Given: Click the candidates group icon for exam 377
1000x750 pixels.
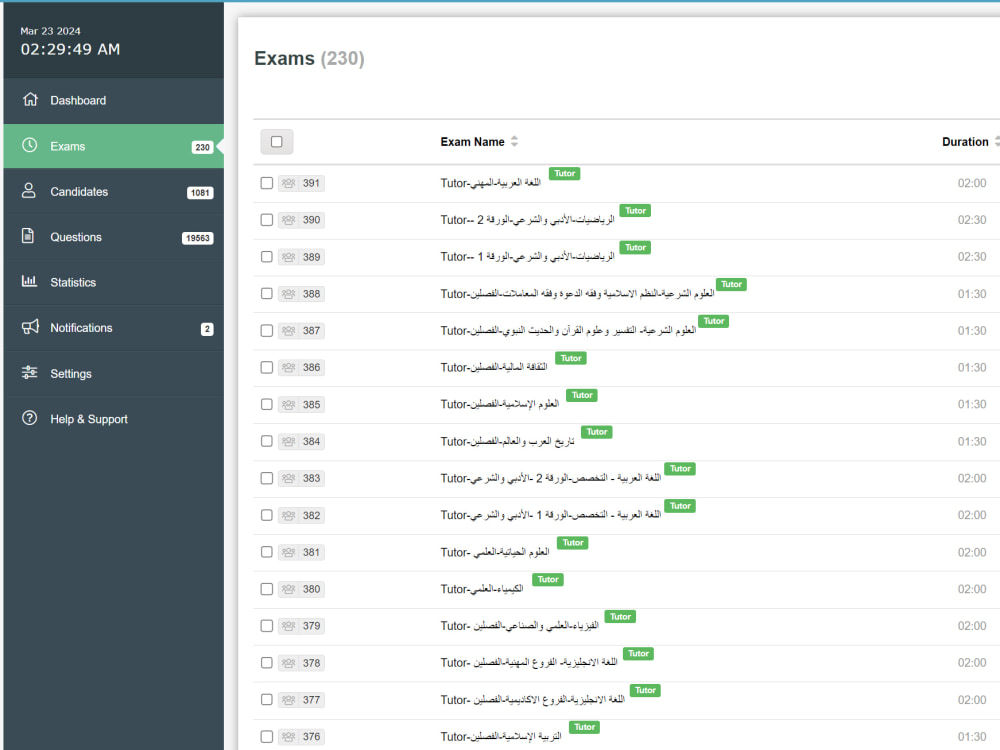Looking at the screenshot, I should 288,700.
